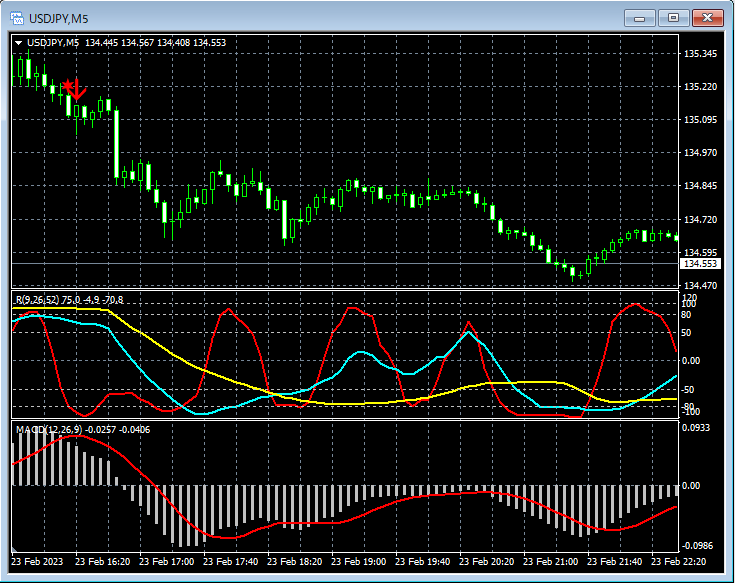Viewport: 736px width, 583px height.
Task: Close the USDJPY,M5 chart window
Action: pyautogui.click(x=706, y=18)
